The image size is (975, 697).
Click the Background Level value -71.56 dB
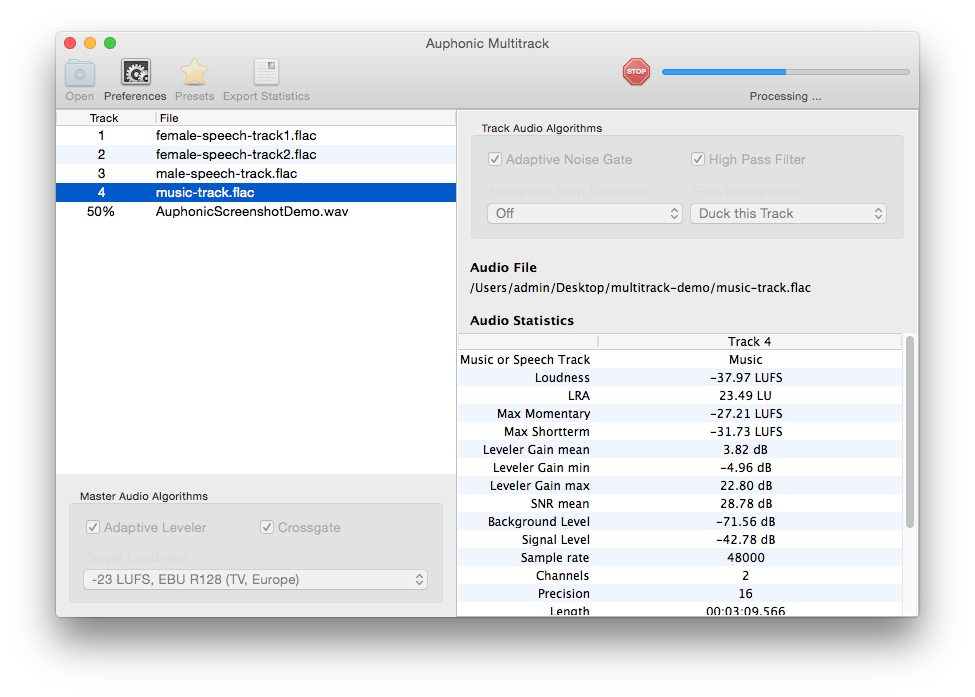(x=746, y=522)
